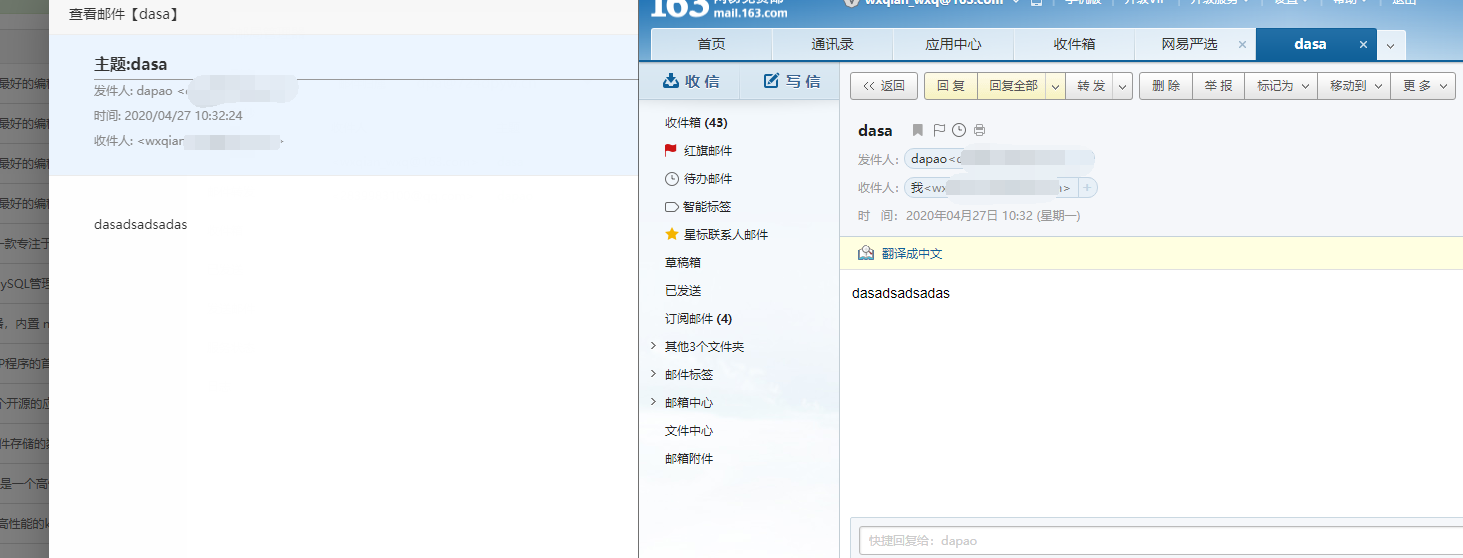
Task: Click 时间: 2020/04/27 10:32:24 in left window
Action: point(168,116)
